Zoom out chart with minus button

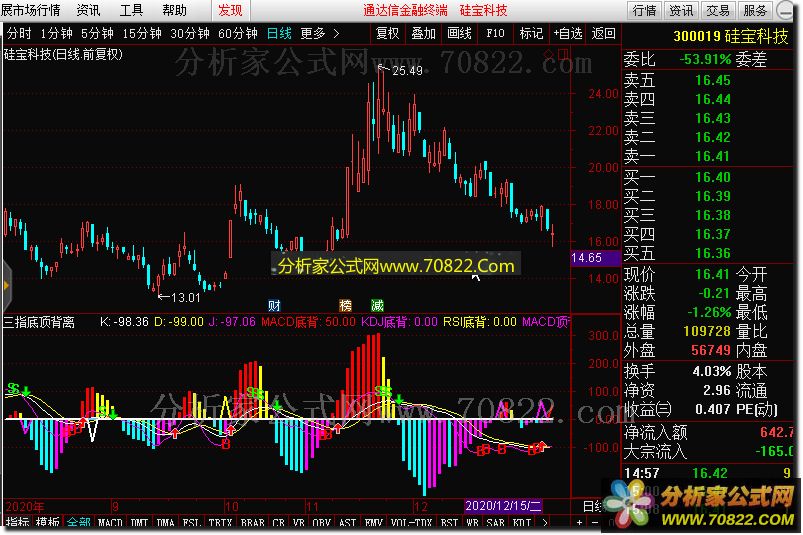pos(595,523)
